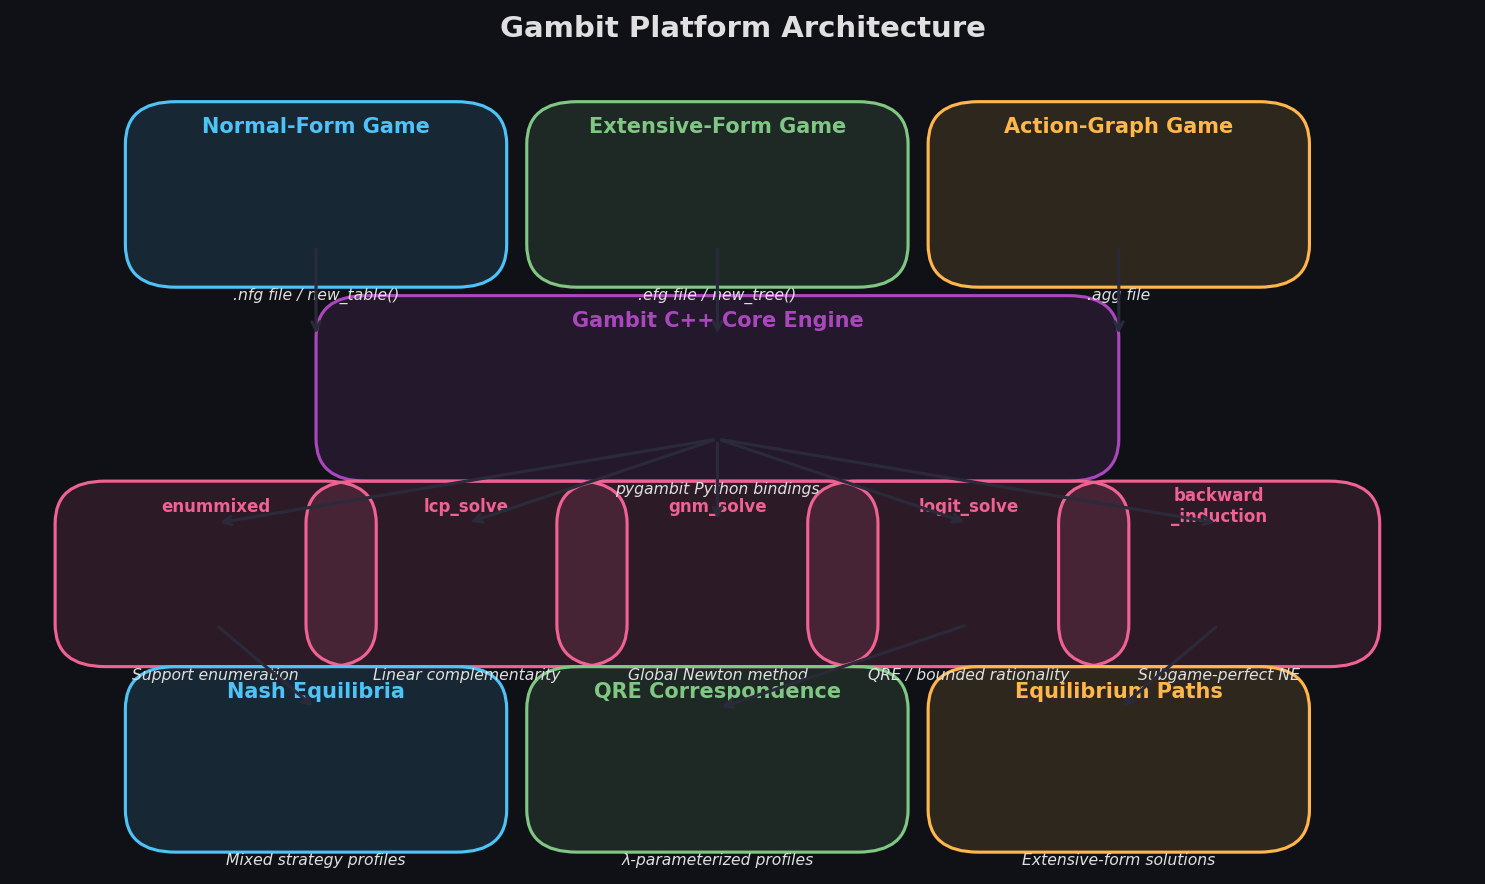Image resolution: width=1485 pixels, height=884 pixels.
Task: Click the Gambit Platform Architecture title
Action: (x=742, y=28)
